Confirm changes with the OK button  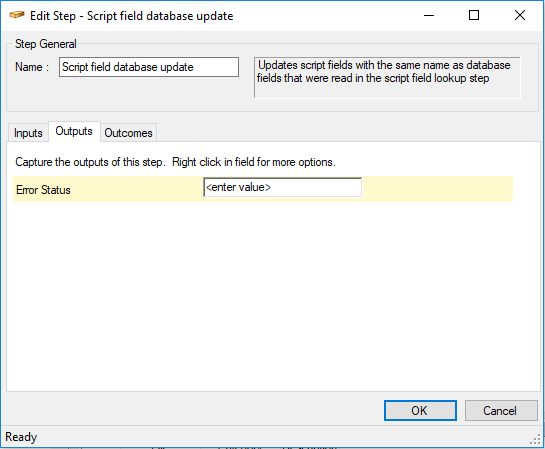420,410
